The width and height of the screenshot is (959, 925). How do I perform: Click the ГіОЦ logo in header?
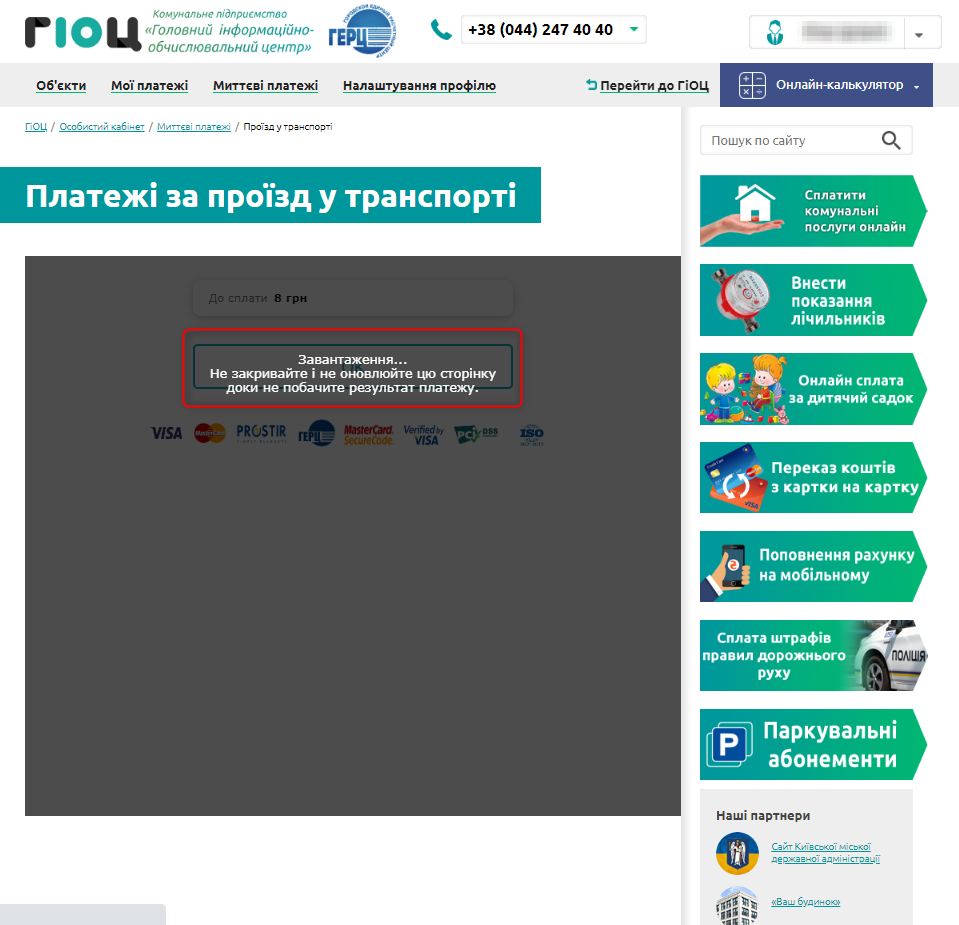[82, 32]
